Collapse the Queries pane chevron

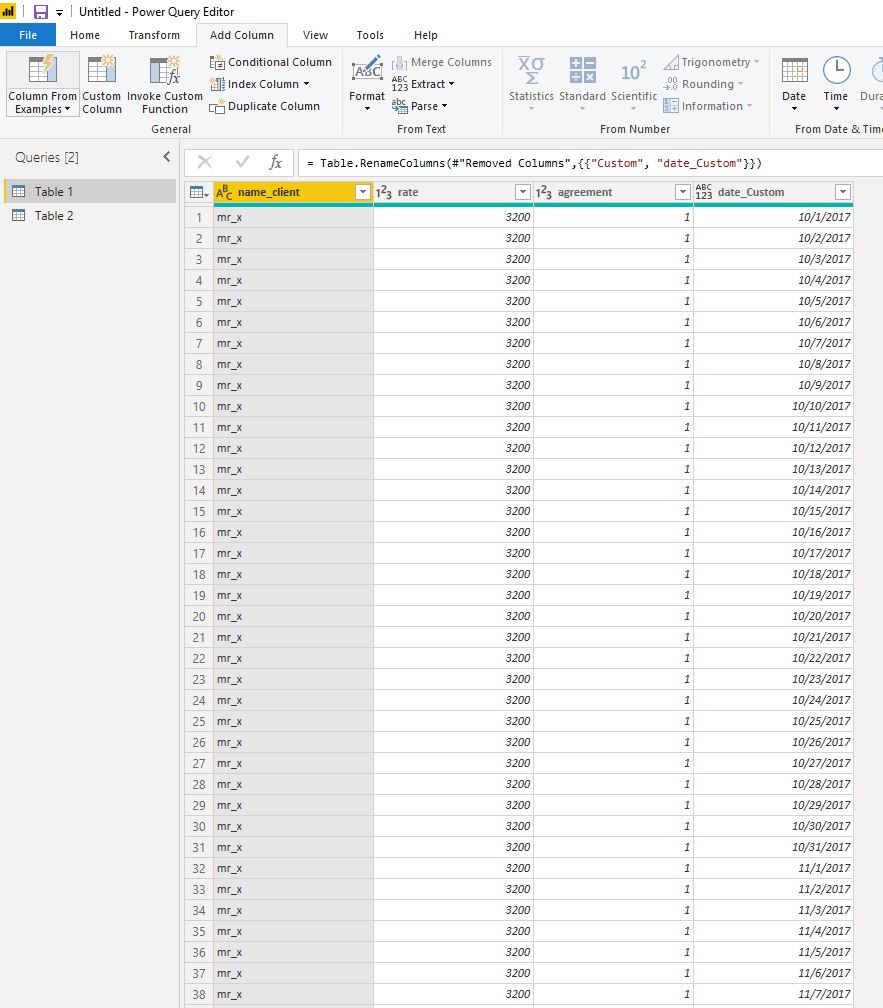click(x=167, y=157)
